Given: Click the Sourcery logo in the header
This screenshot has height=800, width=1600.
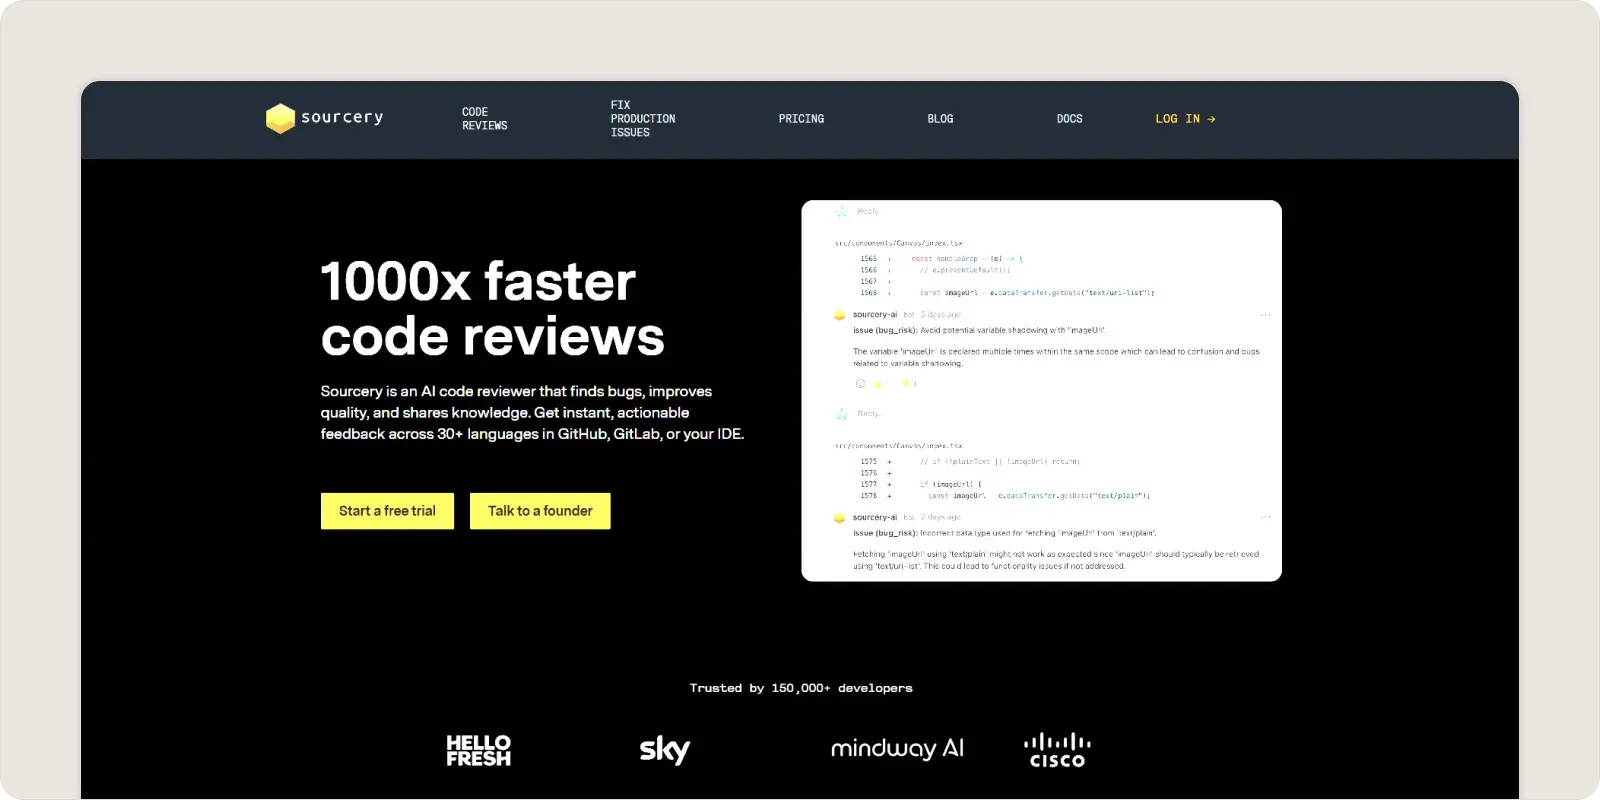Looking at the screenshot, I should [325, 118].
